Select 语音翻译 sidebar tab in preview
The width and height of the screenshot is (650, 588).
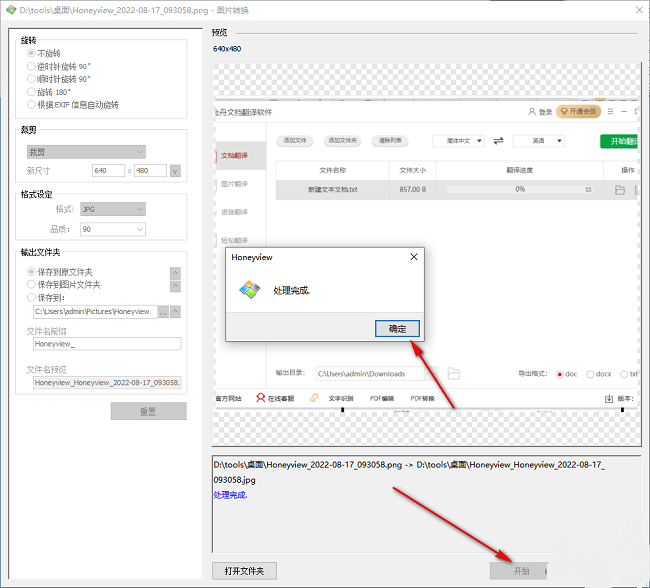(x=234, y=212)
